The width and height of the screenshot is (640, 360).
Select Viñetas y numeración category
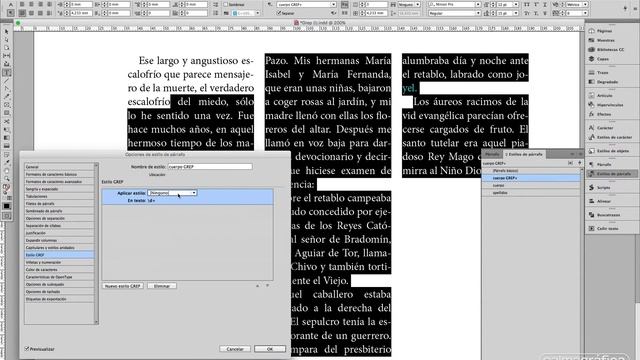59,262
